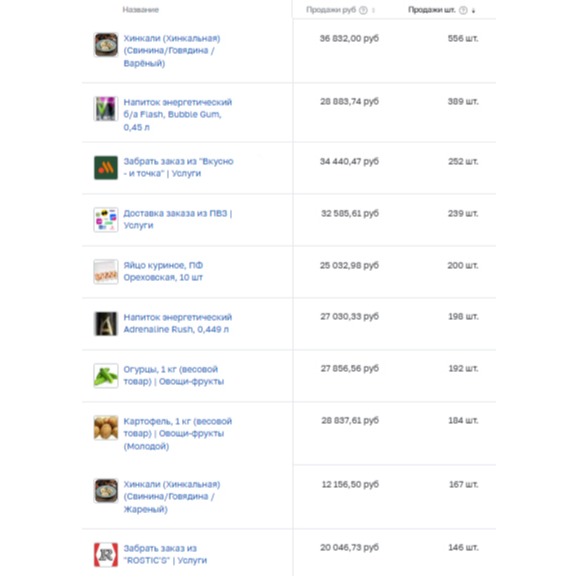Open Забрать заказ из ROSTIC'S link
This screenshot has width=577, height=577.
pyautogui.click(x=165, y=554)
